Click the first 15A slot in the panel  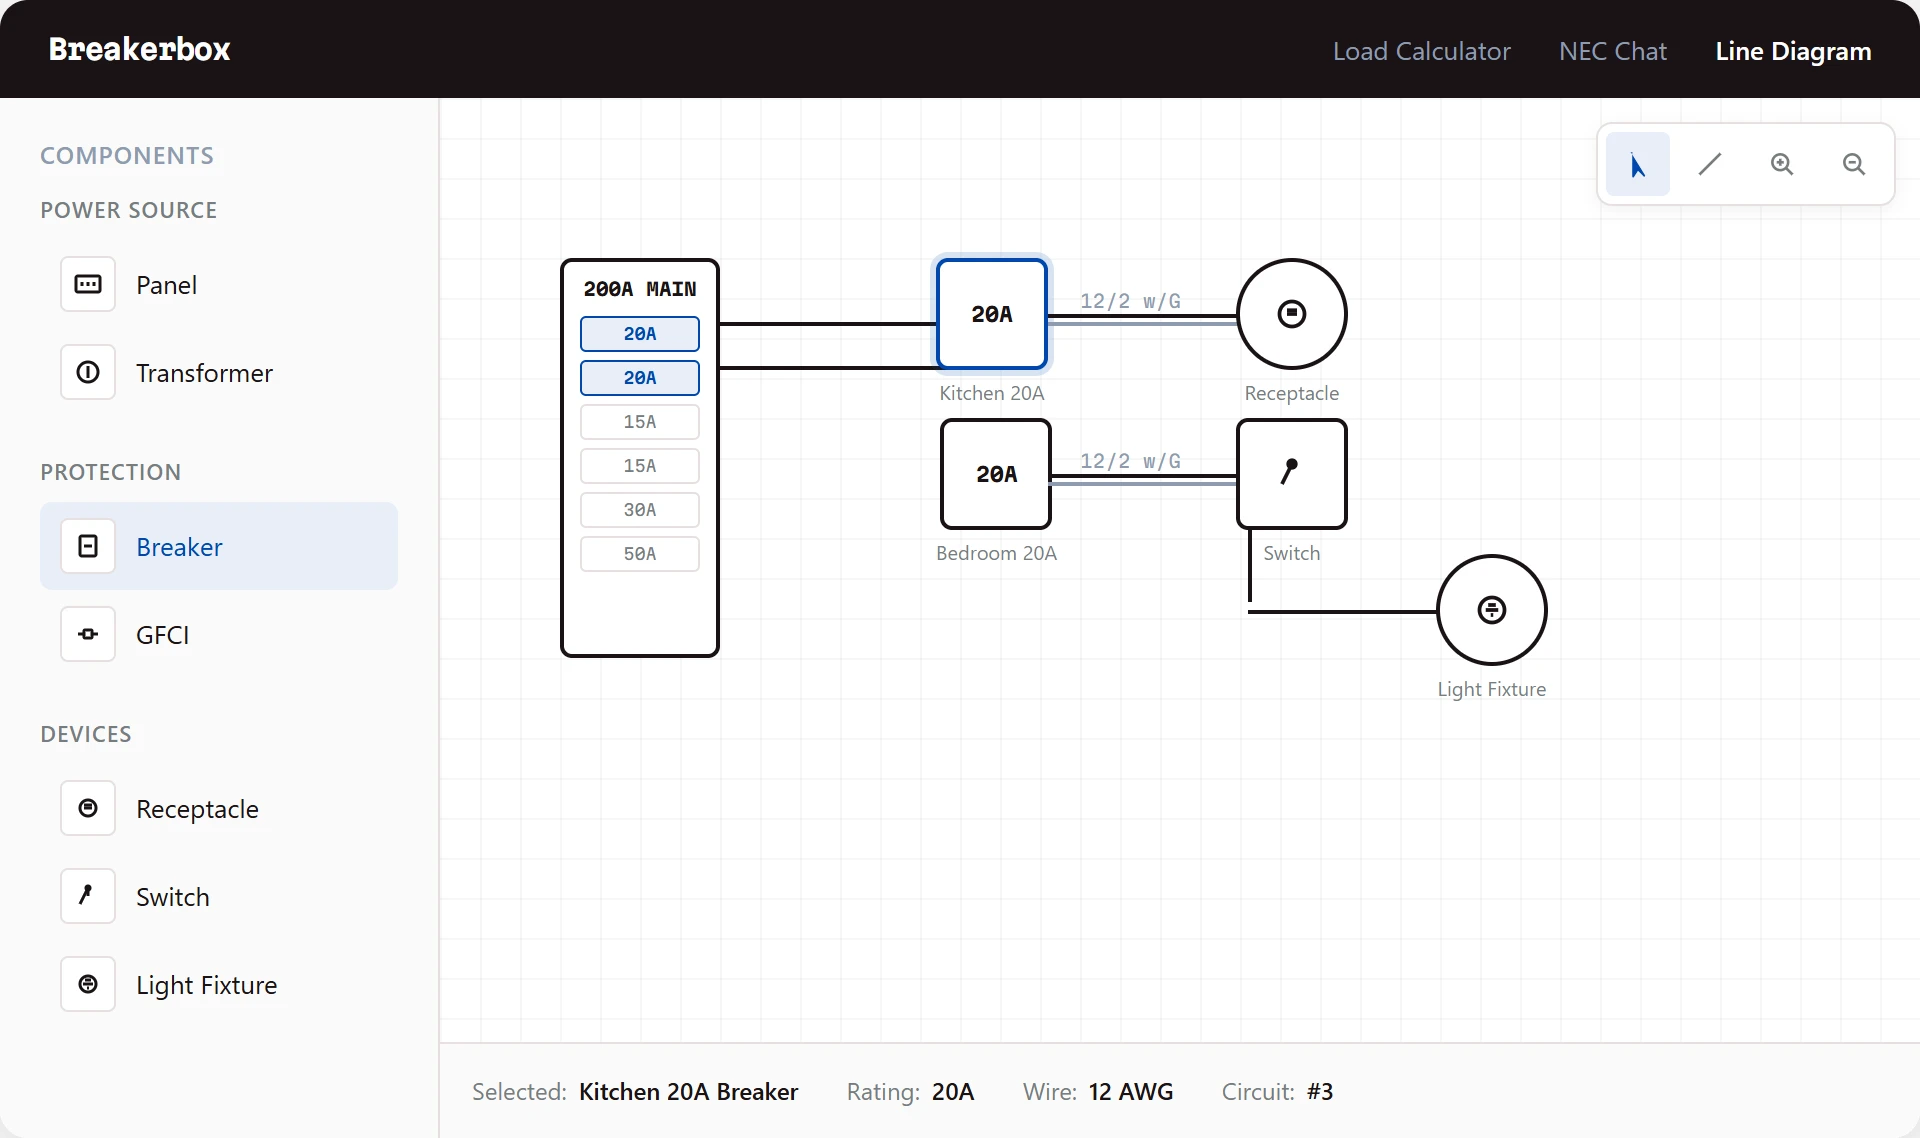point(640,422)
